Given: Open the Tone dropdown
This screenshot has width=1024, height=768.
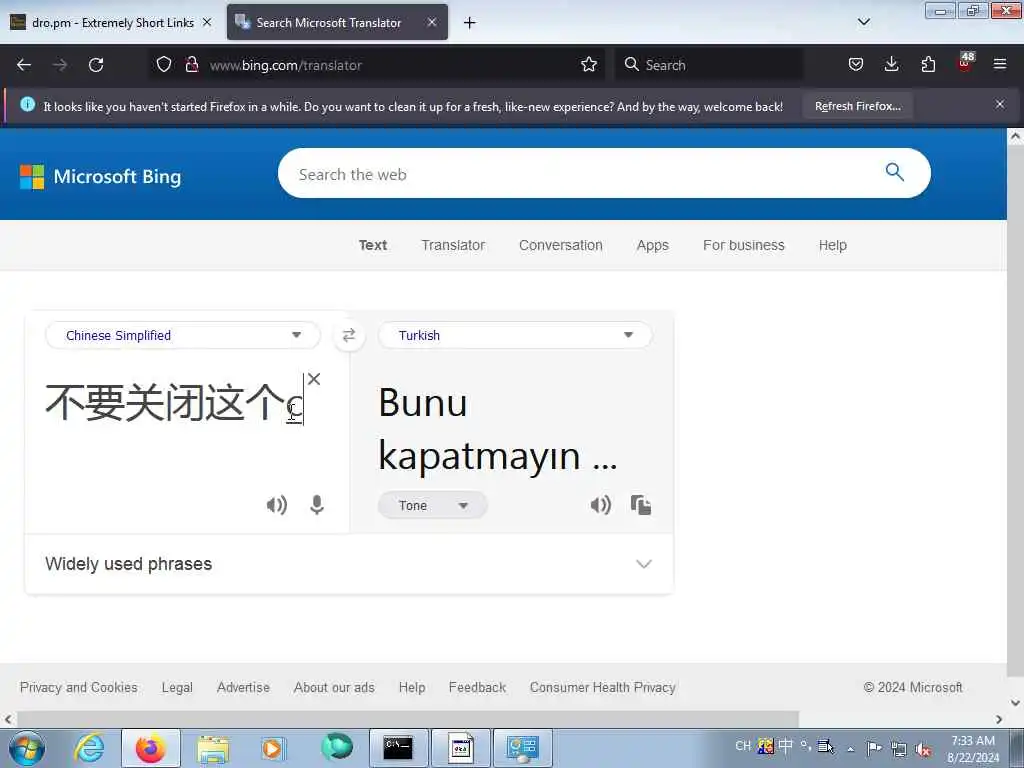Looking at the screenshot, I should coord(432,505).
